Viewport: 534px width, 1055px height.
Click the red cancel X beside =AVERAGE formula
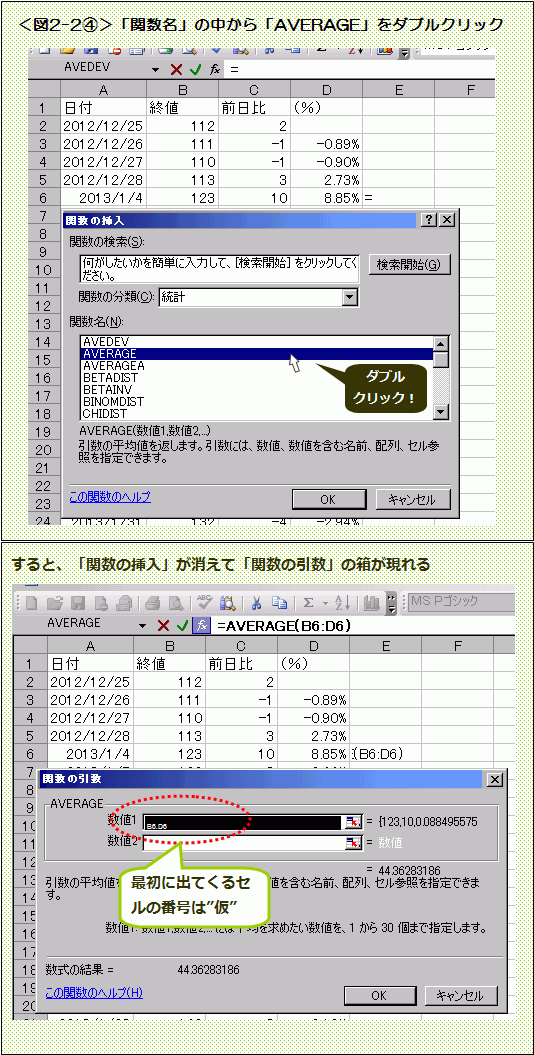tap(163, 625)
